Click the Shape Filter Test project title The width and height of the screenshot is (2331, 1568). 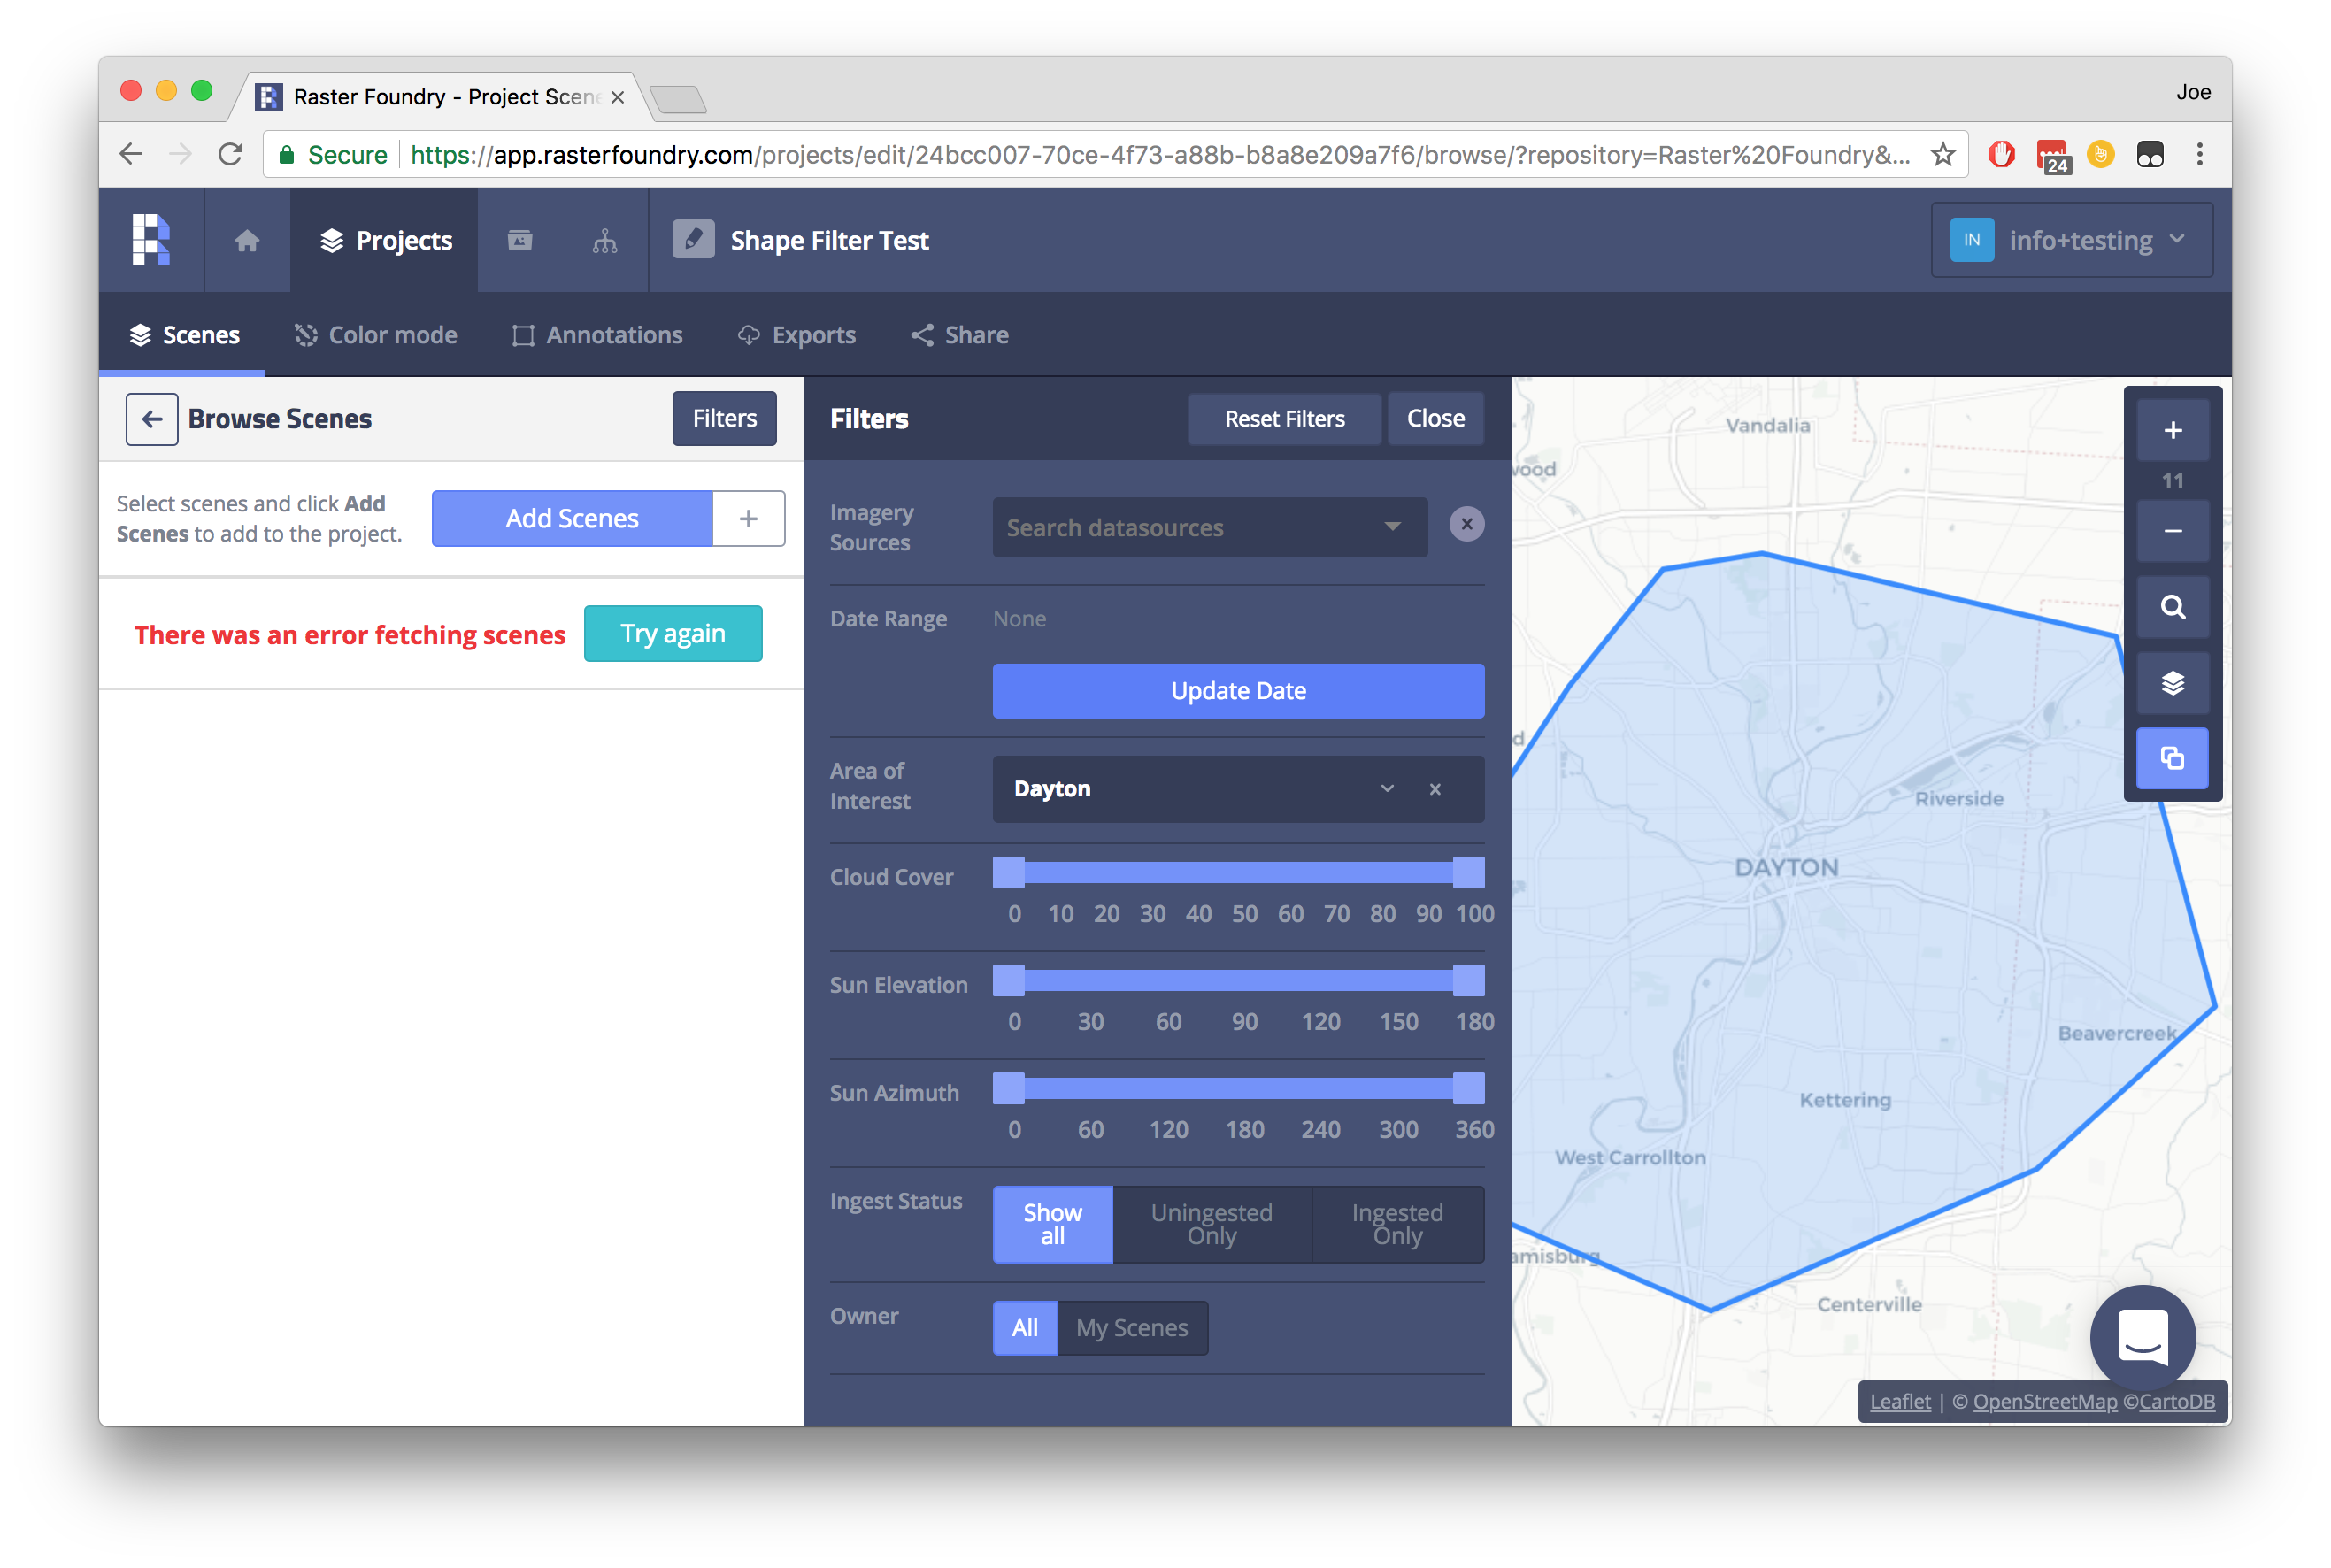[x=829, y=241]
